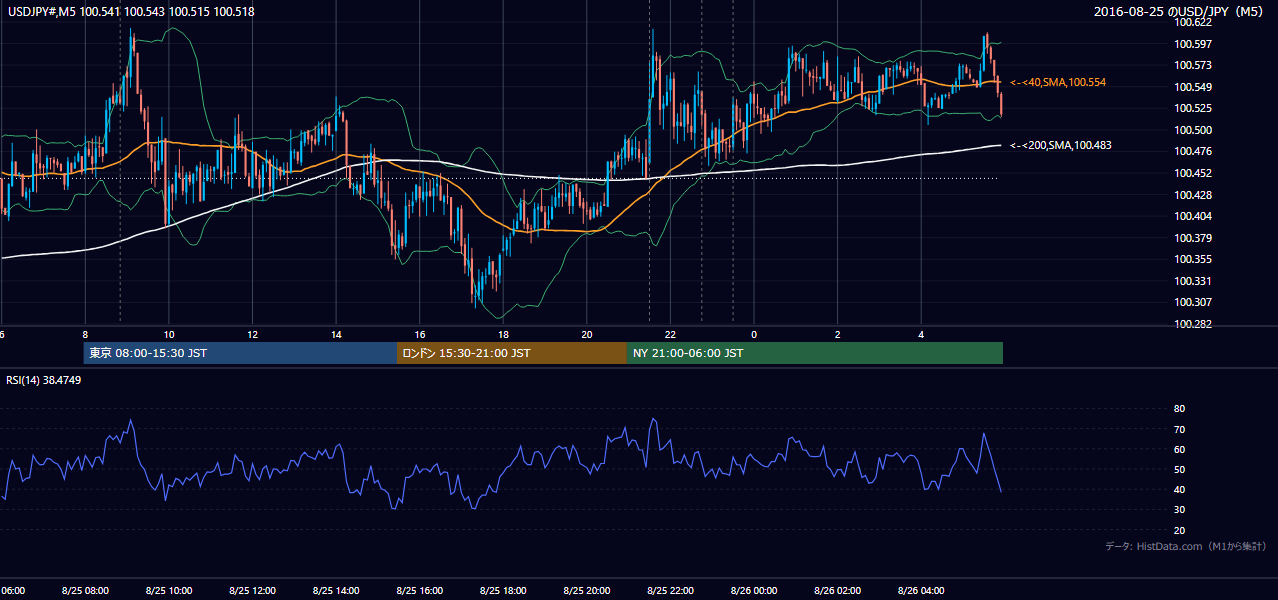The height and width of the screenshot is (600, 1278).
Task: Click hour 16 on the price chart time axis
Action: tap(420, 335)
